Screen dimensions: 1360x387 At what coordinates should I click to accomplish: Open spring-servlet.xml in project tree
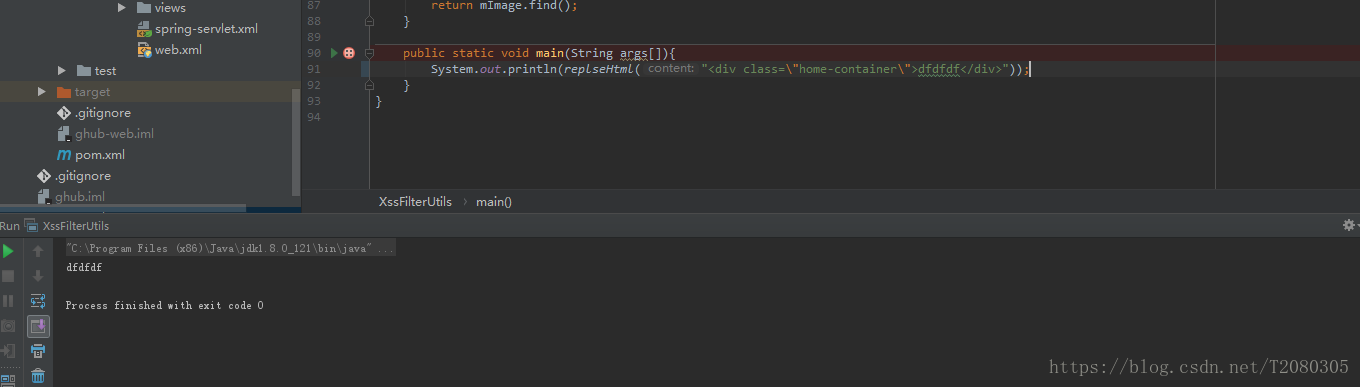point(206,29)
